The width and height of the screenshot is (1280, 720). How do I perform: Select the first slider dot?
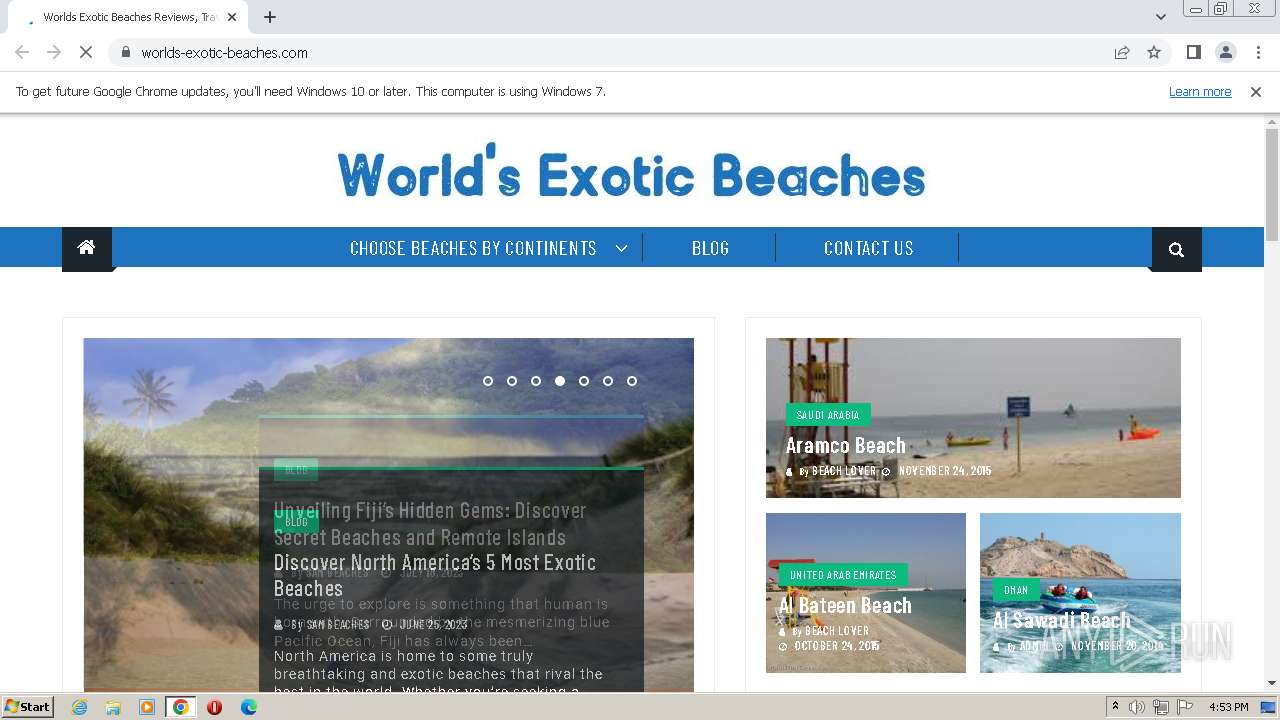pyautogui.click(x=488, y=381)
